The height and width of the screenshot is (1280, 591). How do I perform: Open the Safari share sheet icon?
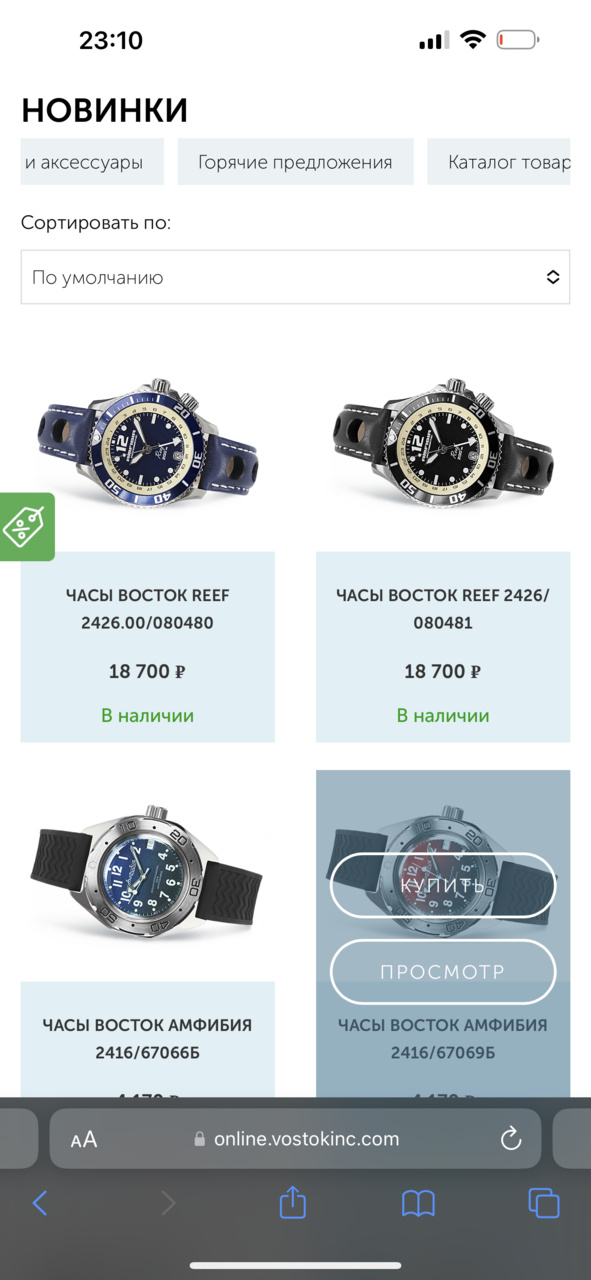click(x=292, y=1201)
